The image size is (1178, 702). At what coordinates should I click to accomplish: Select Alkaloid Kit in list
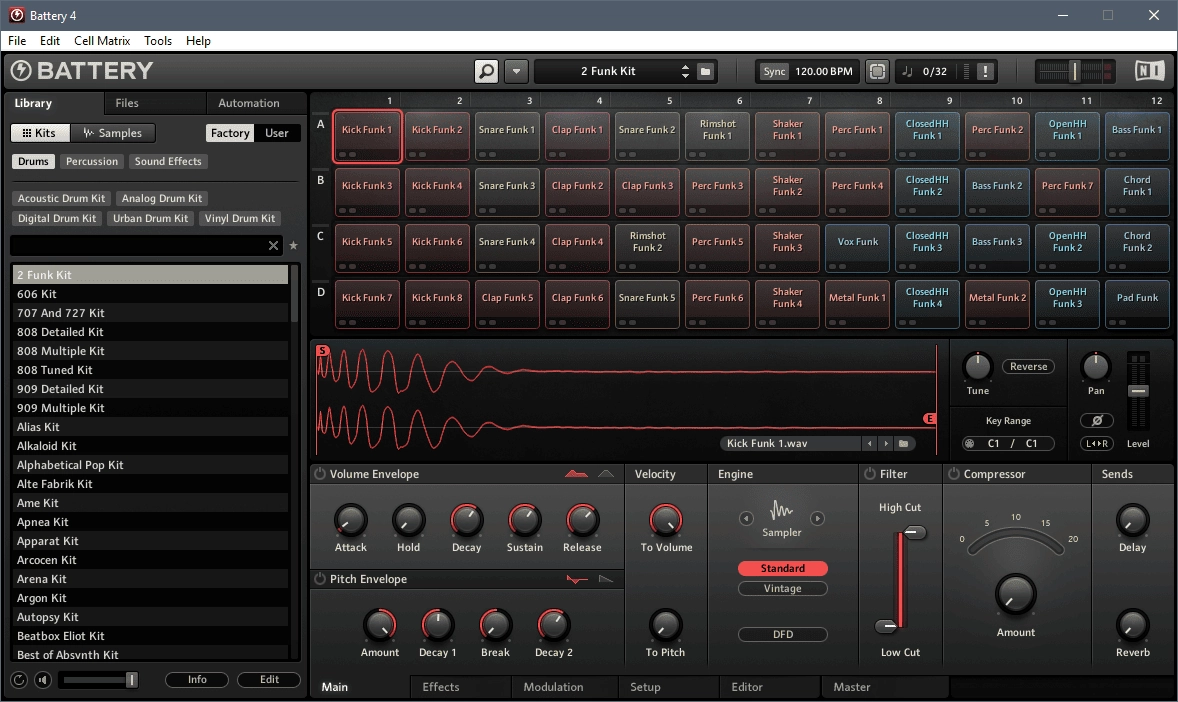point(150,446)
